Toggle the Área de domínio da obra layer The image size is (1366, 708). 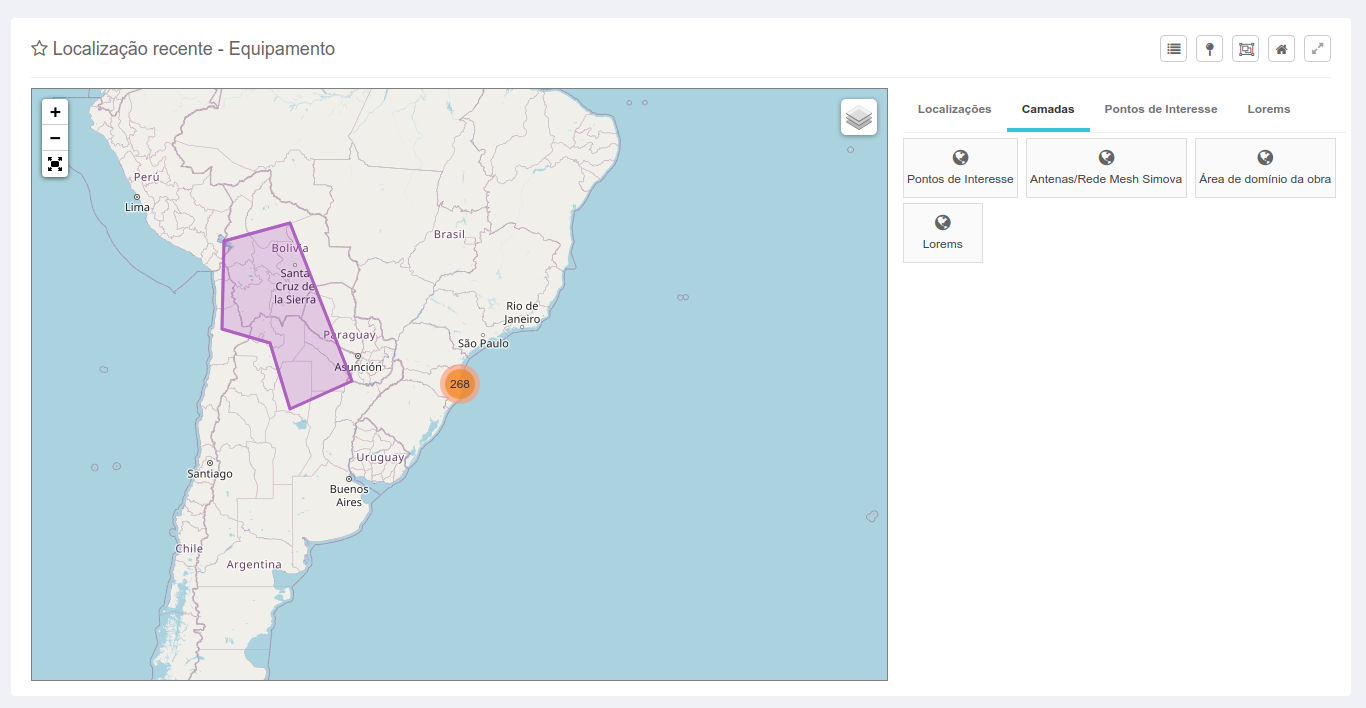click(1265, 167)
